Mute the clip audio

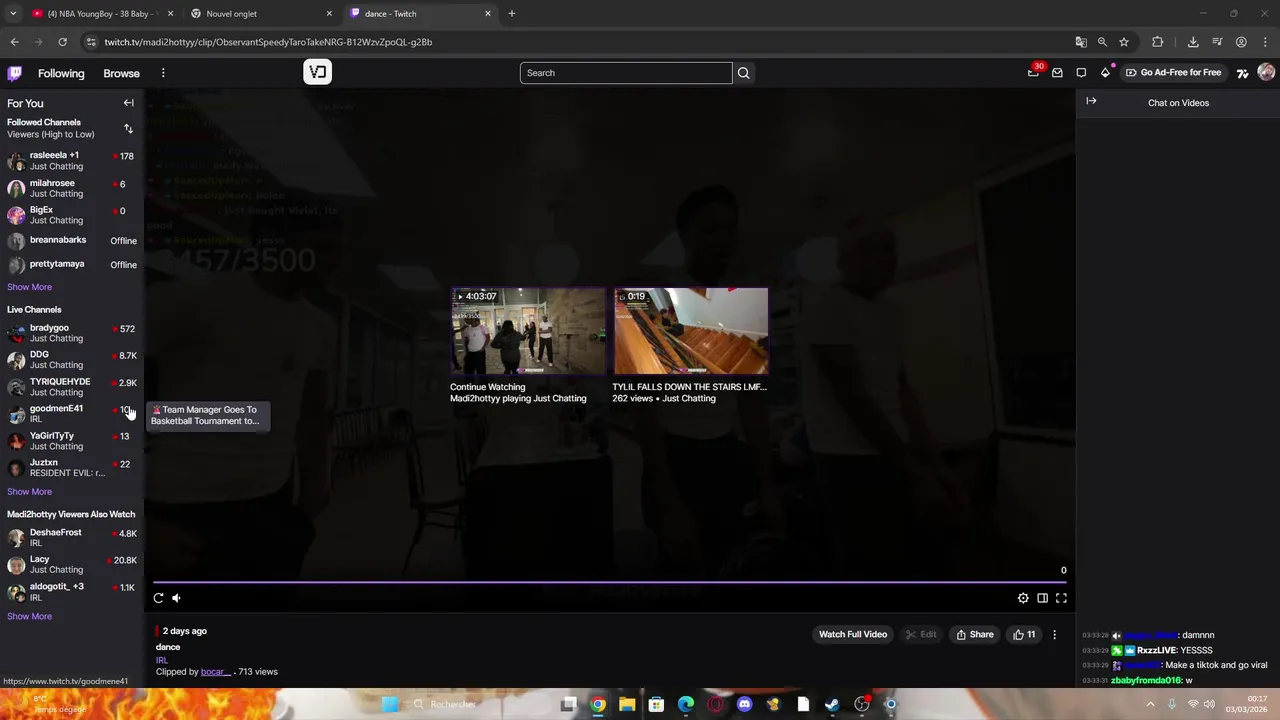point(176,598)
